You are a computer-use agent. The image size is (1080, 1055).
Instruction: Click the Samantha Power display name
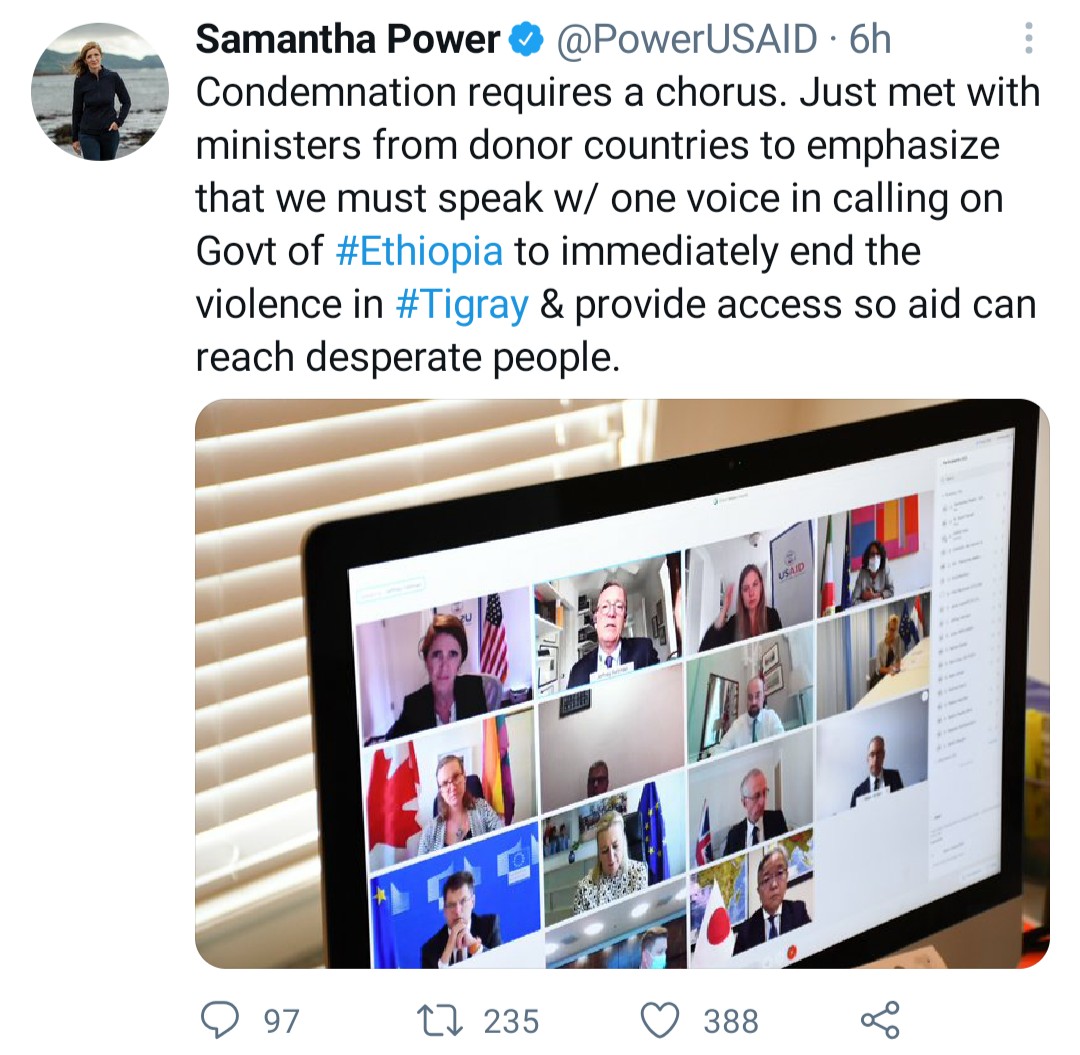click(348, 39)
